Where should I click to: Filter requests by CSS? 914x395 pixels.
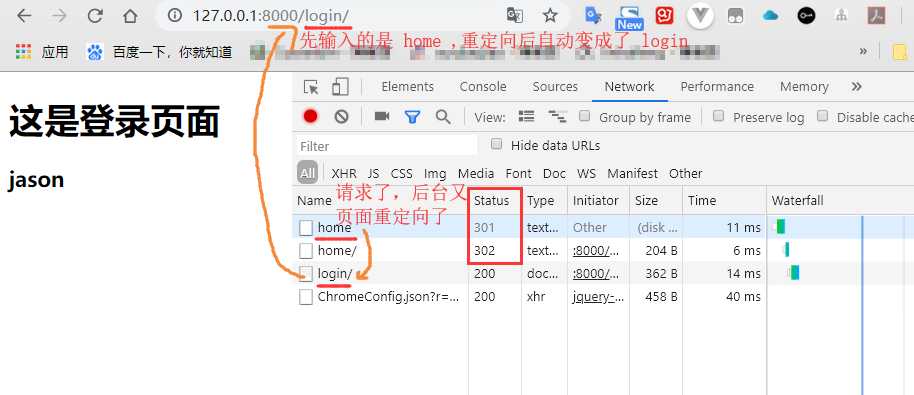click(x=402, y=174)
